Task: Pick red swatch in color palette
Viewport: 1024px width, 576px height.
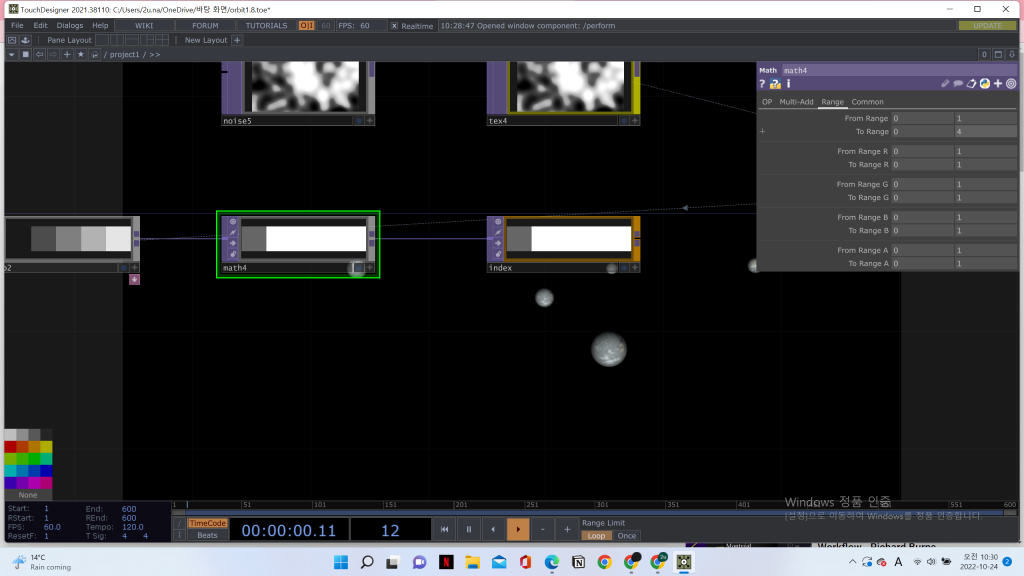Action: click(10, 447)
